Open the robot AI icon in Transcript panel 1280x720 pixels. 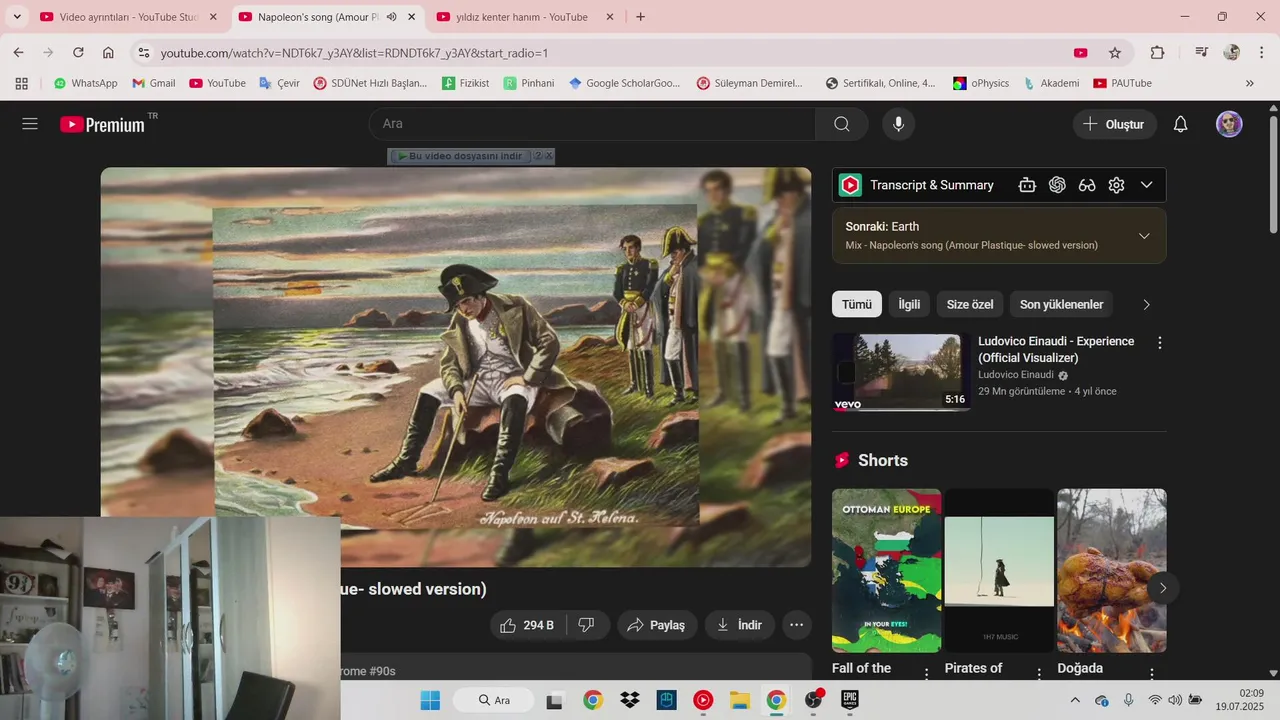pyautogui.click(x=1027, y=185)
